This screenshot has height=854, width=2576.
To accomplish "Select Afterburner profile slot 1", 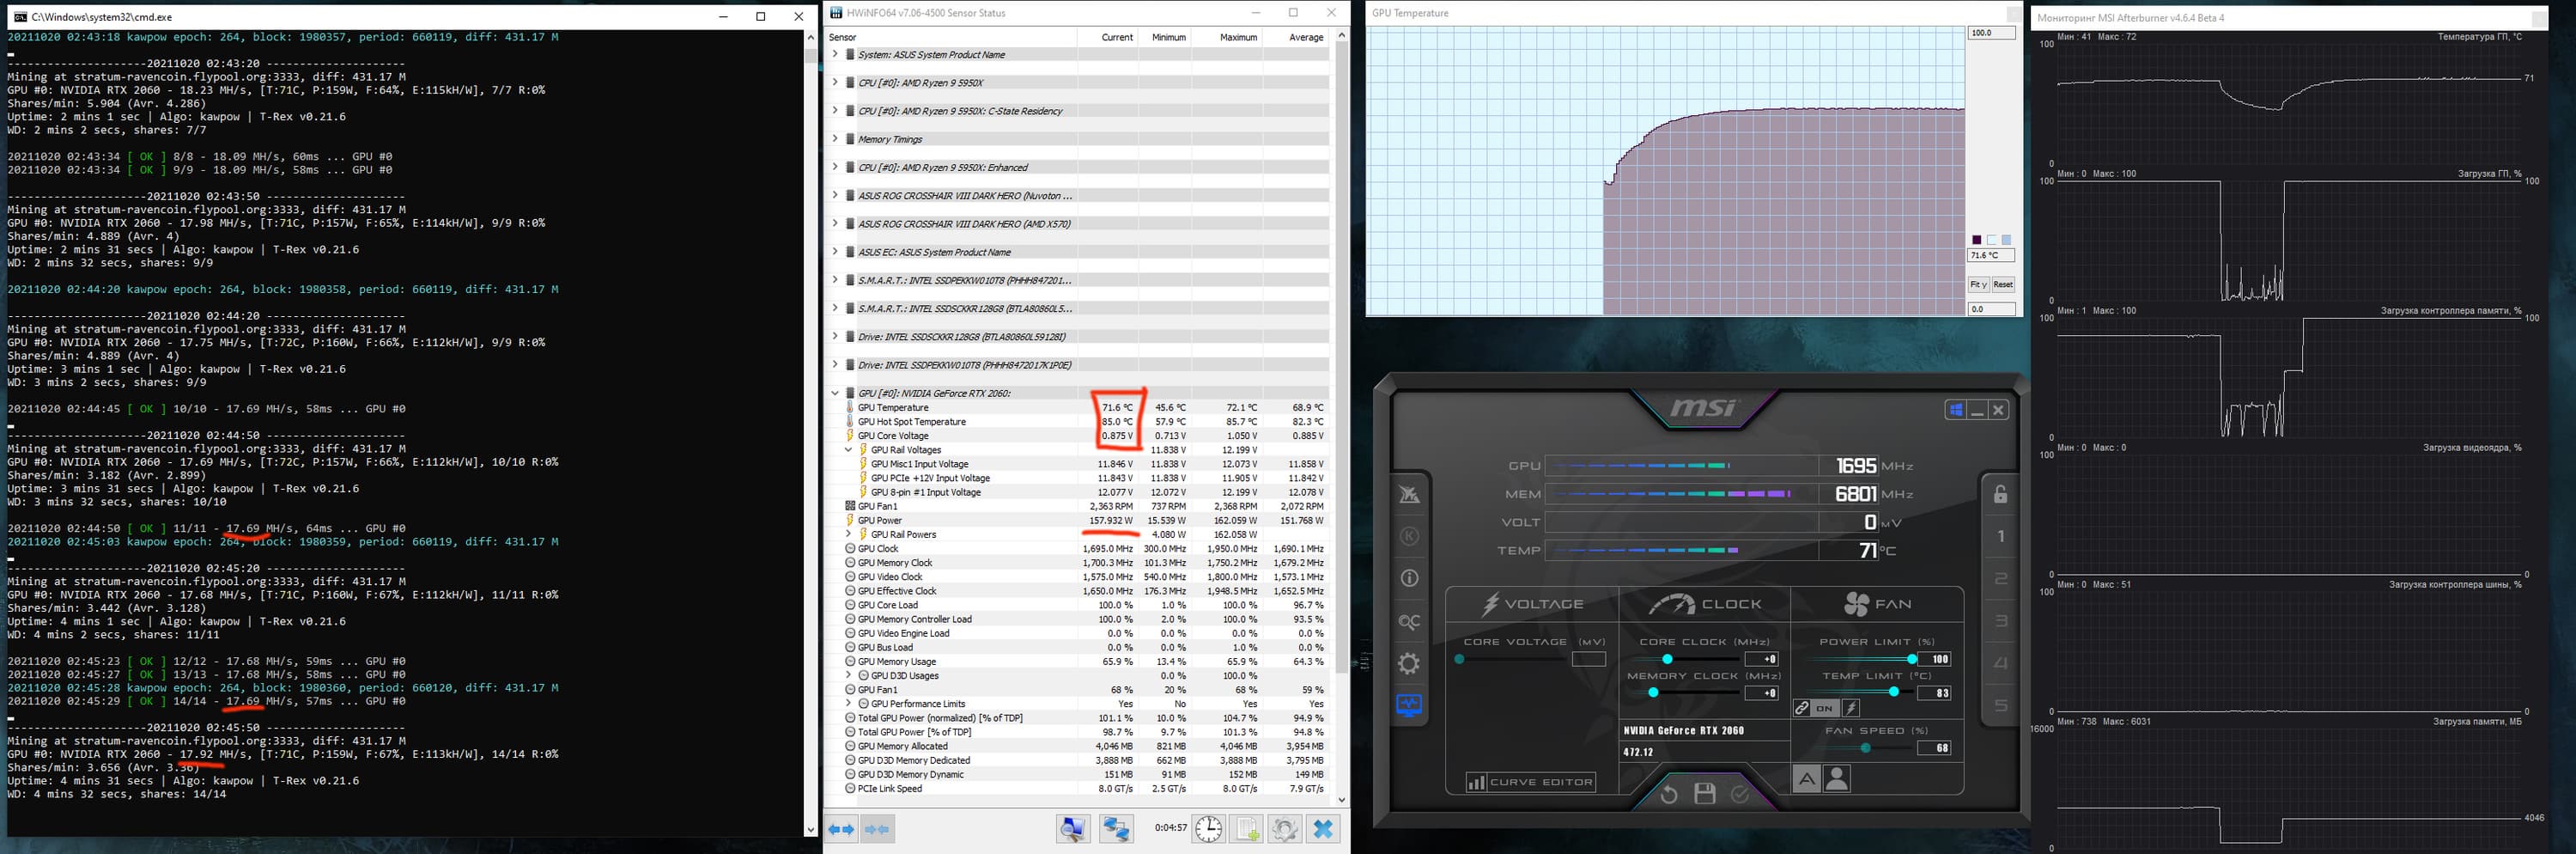I will click(x=2000, y=537).
